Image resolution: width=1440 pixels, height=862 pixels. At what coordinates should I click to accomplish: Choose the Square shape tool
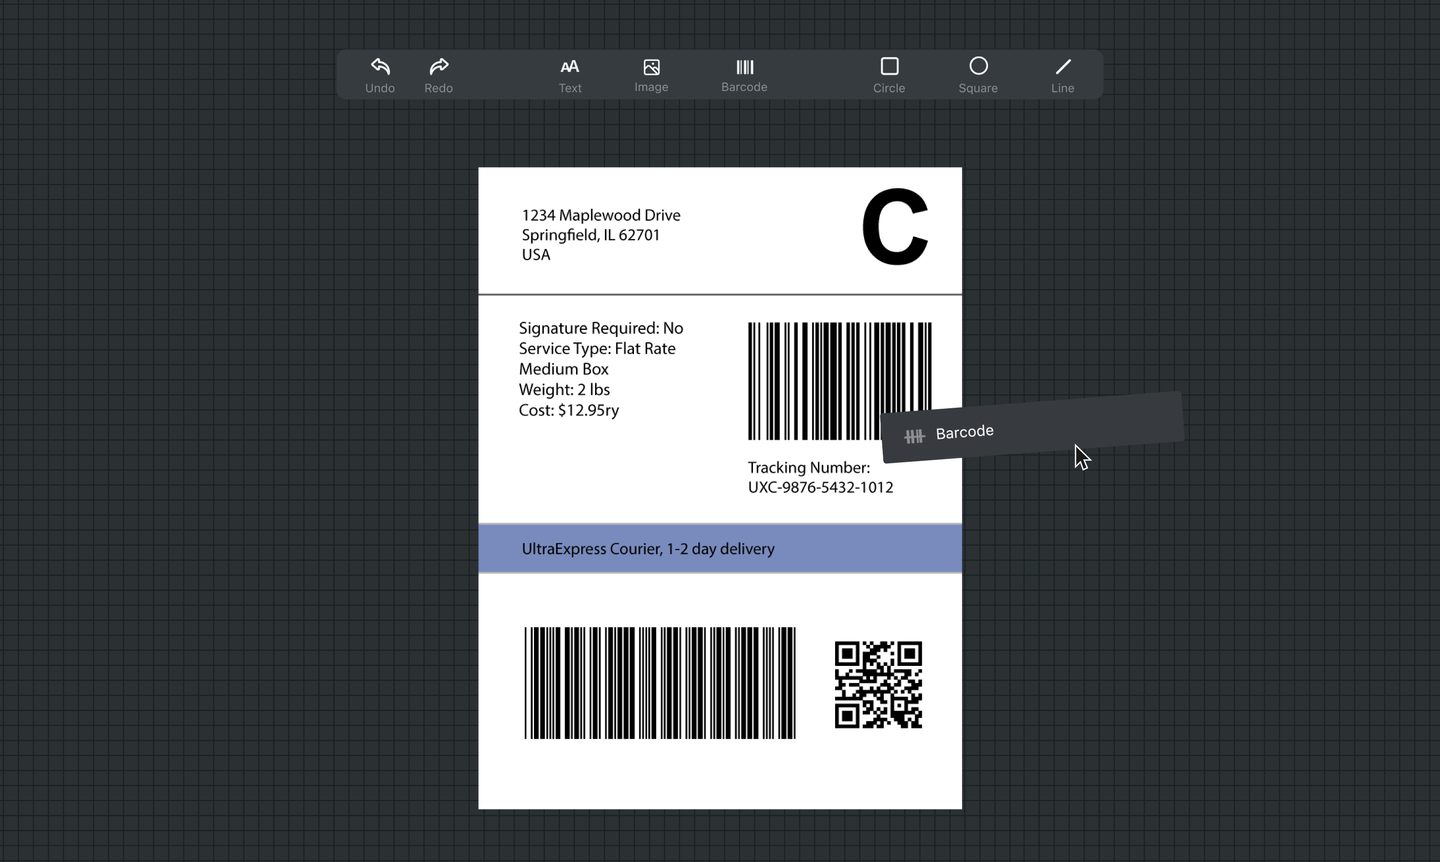click(978, 75)
